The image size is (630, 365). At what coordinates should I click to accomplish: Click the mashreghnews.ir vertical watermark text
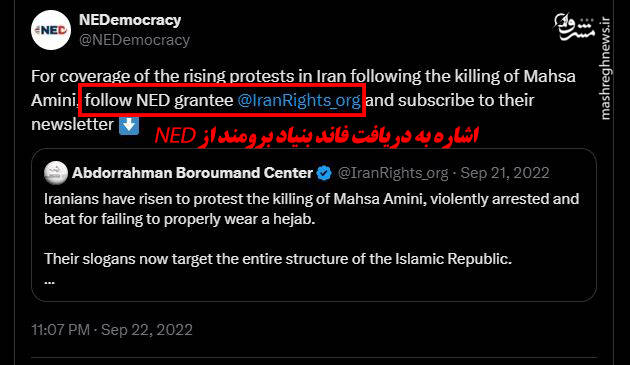(605, 68)
